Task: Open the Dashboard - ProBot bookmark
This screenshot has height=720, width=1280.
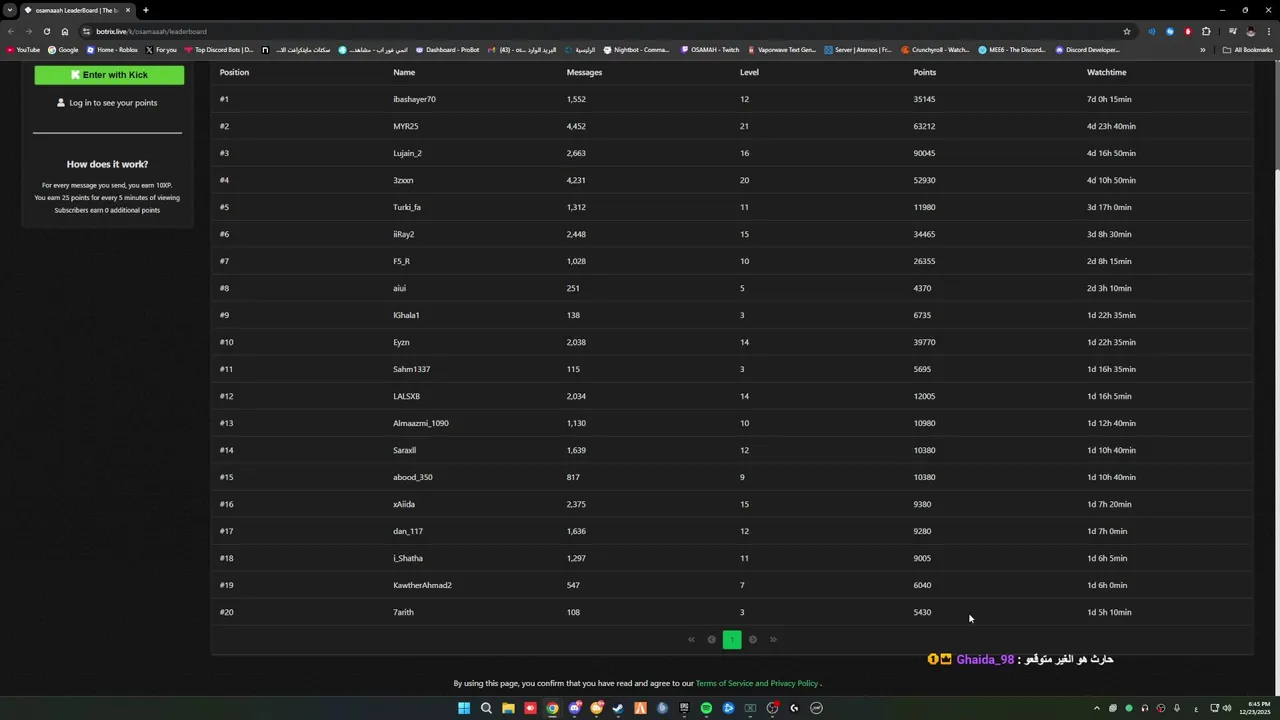Action: pos(447,50)
